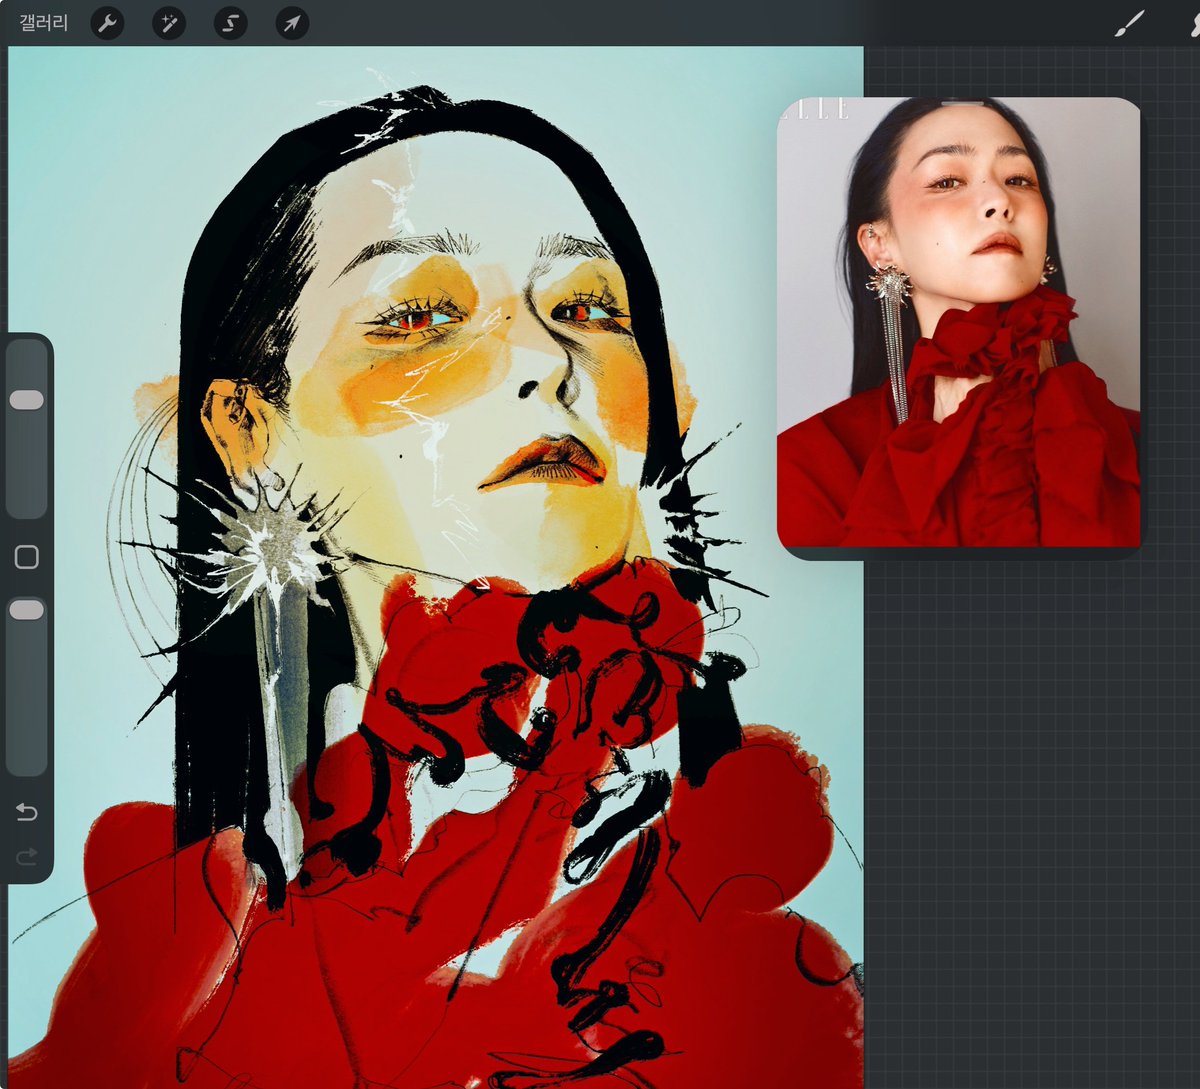Image resolution: width=1200 pixels, height=1089 pixels.
Task: Redo the last undone stroke
Action: pyautogui.click(x=27, y=855)
